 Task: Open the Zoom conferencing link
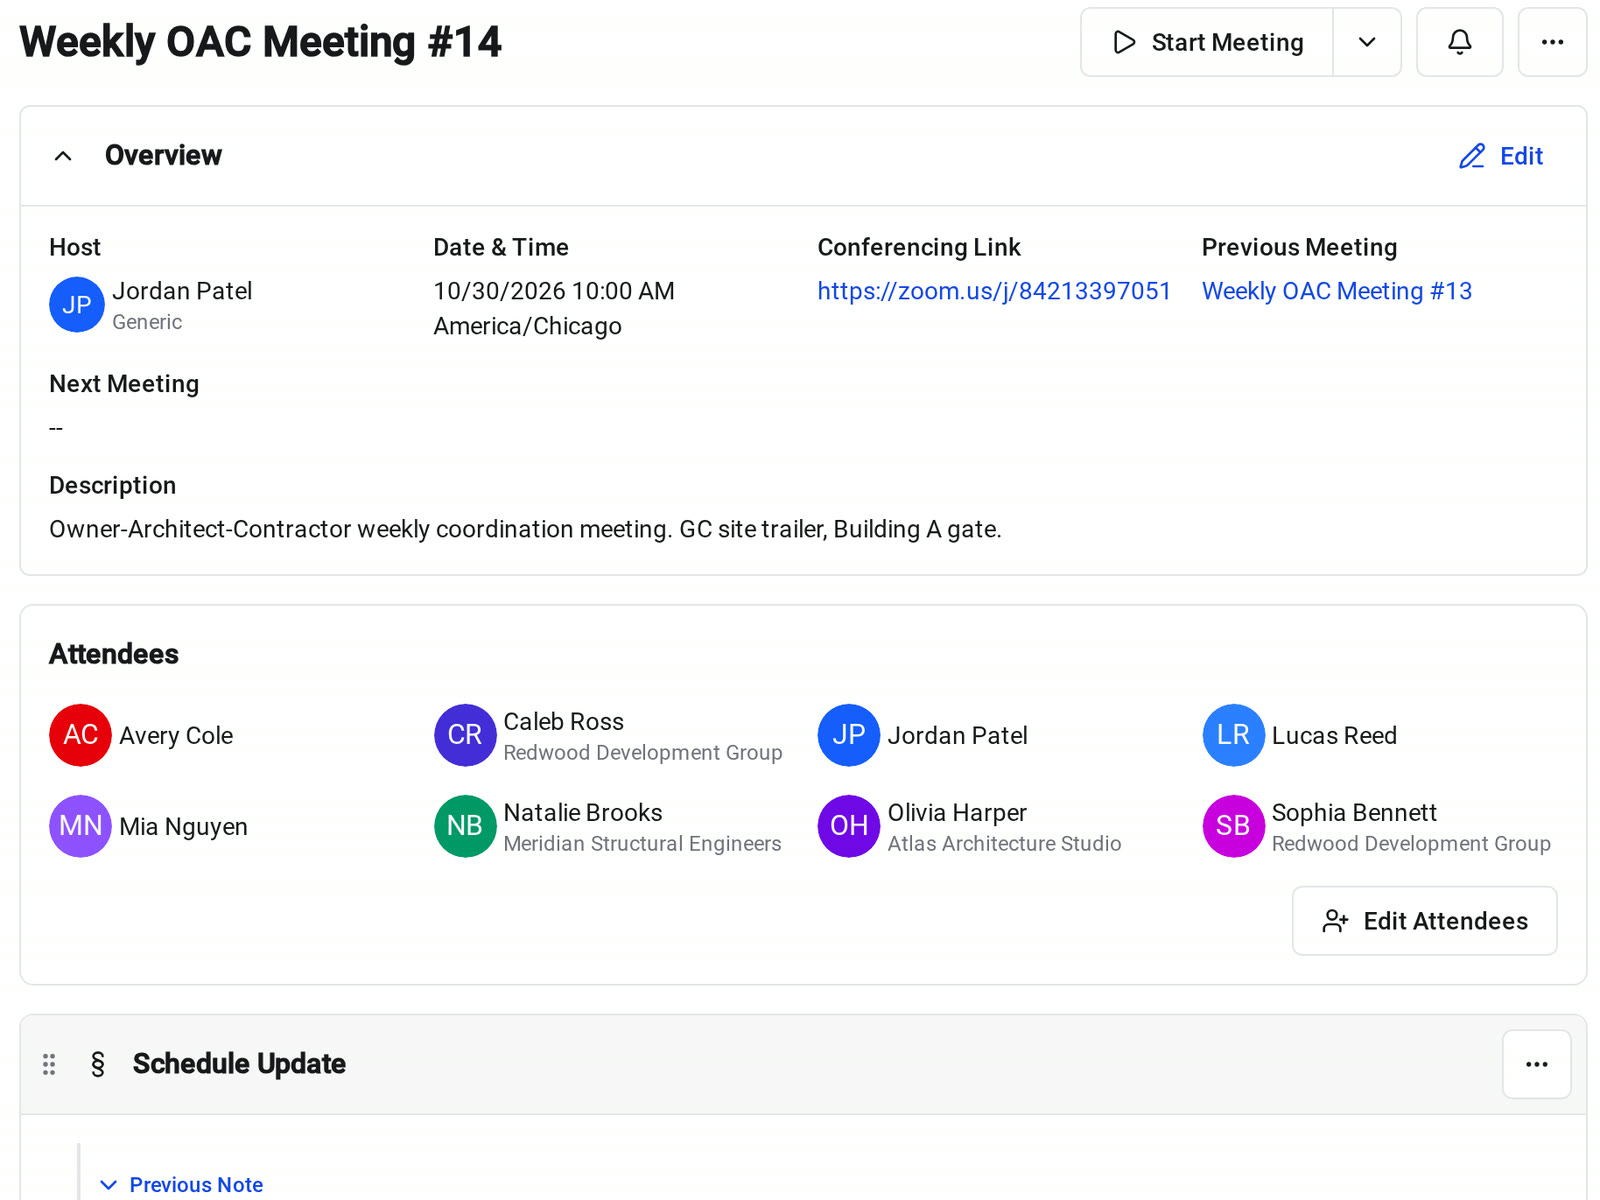click(x=994, y=291)
